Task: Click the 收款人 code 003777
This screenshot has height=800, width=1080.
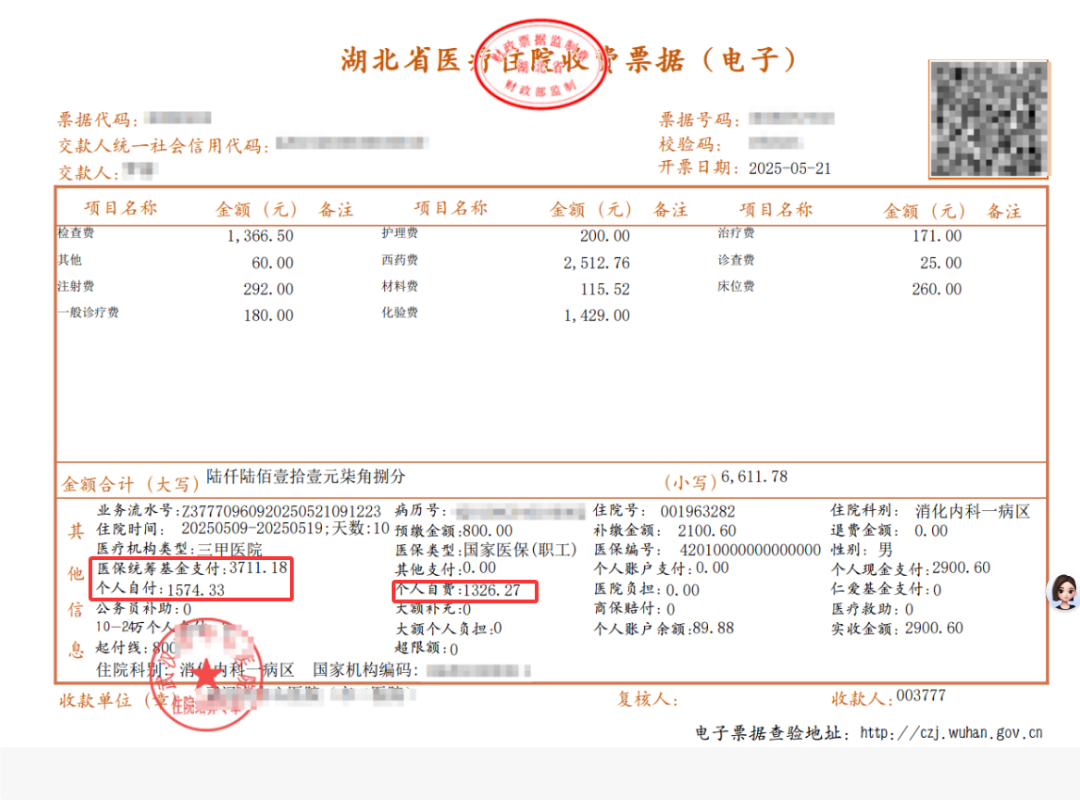Action: [920, 696]
